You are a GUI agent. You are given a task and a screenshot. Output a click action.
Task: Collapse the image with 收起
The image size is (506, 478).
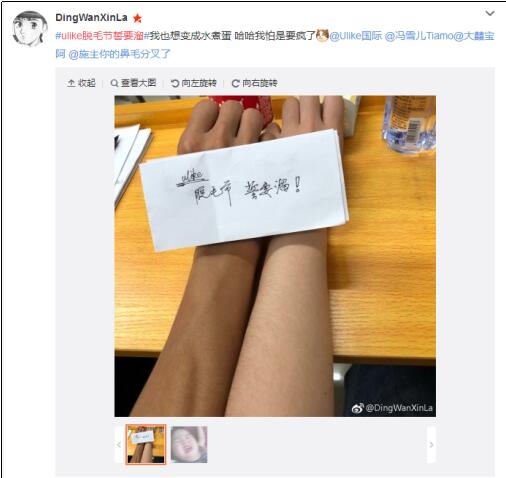point(81,83)
